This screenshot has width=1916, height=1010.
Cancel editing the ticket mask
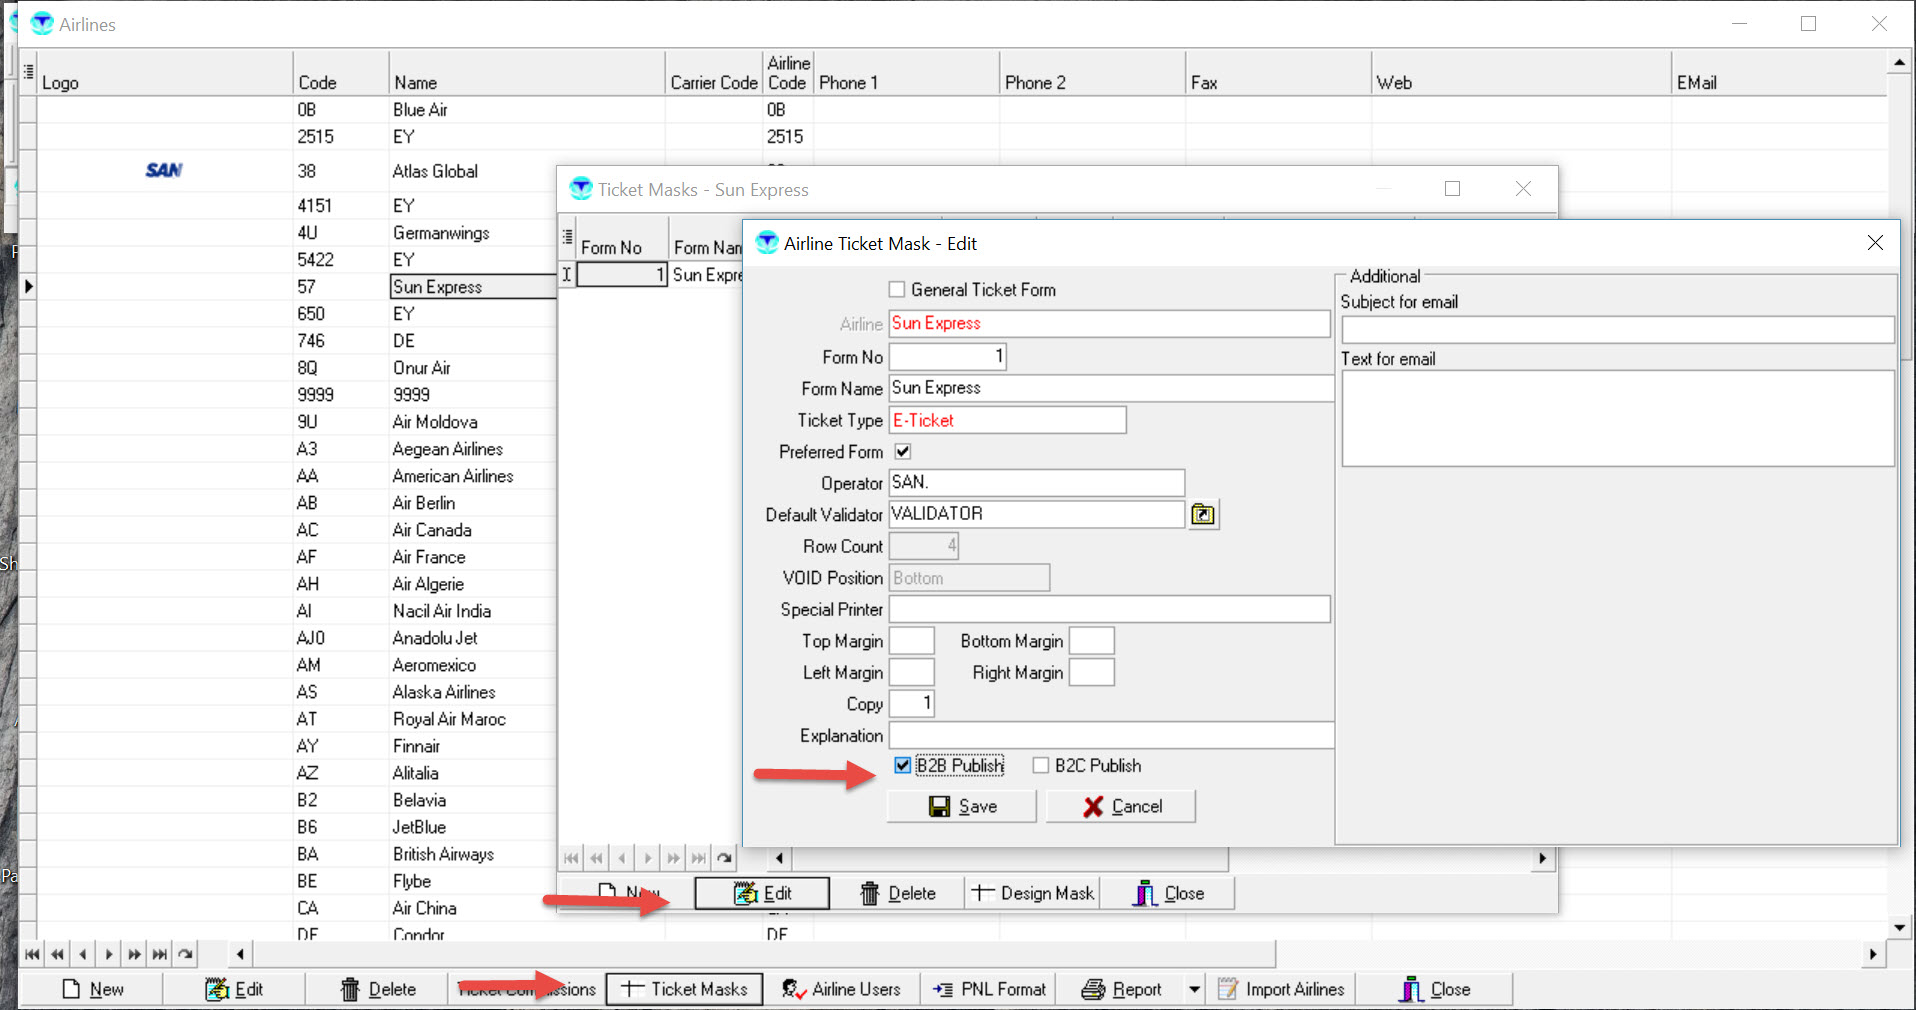point(1121,807)
